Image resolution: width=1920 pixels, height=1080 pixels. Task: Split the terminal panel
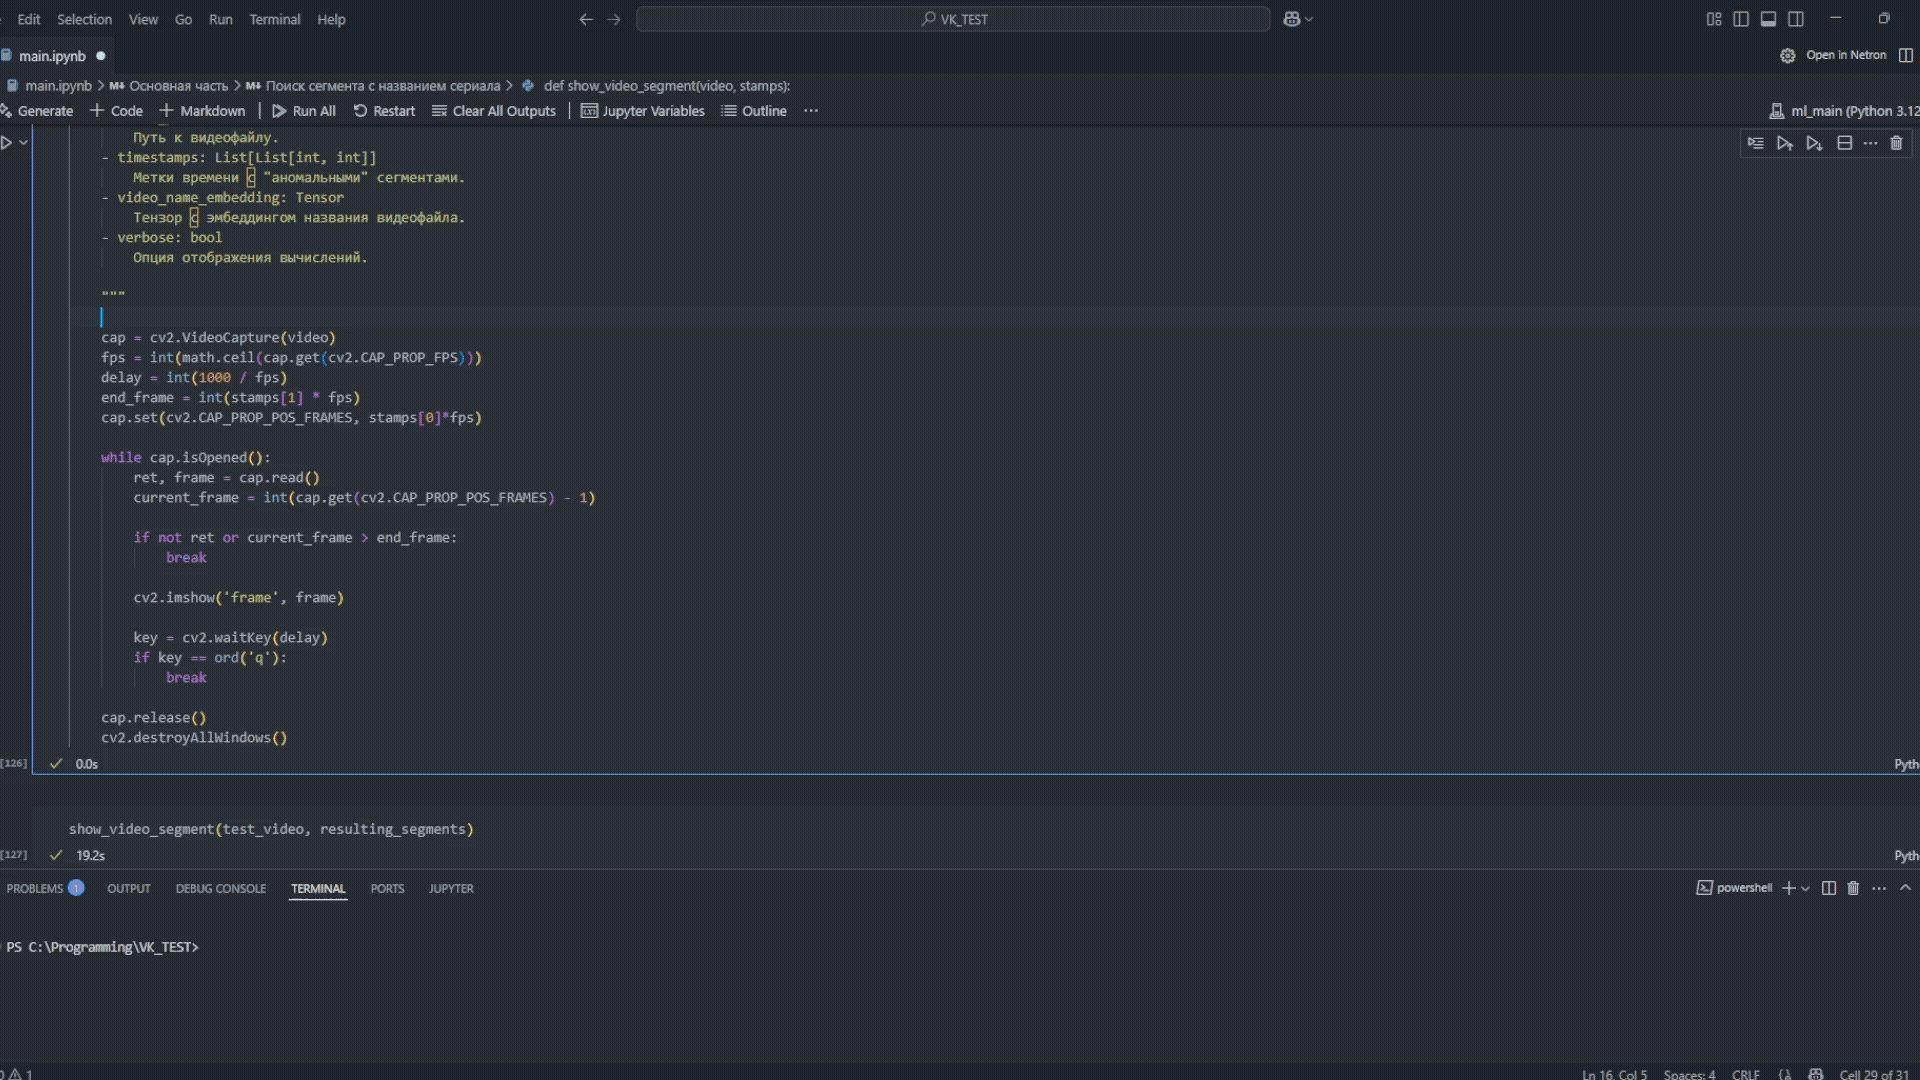point(1829,888)
